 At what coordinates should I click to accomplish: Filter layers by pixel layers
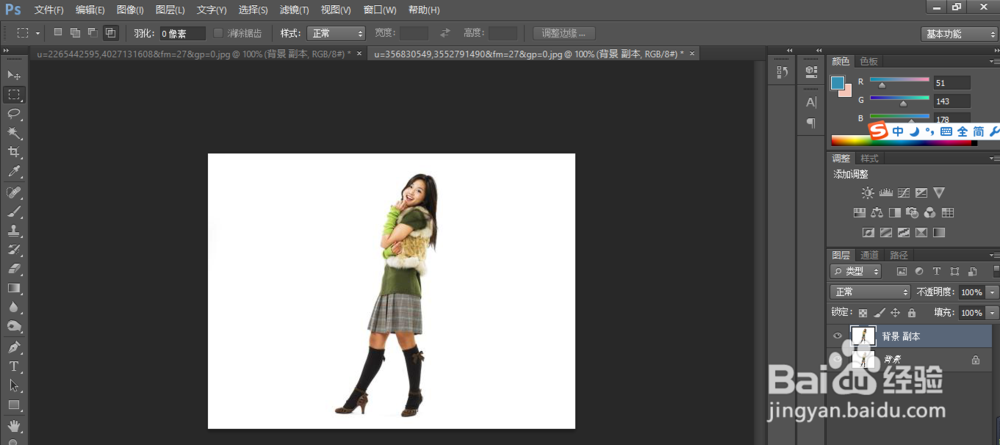click(902, 271)
